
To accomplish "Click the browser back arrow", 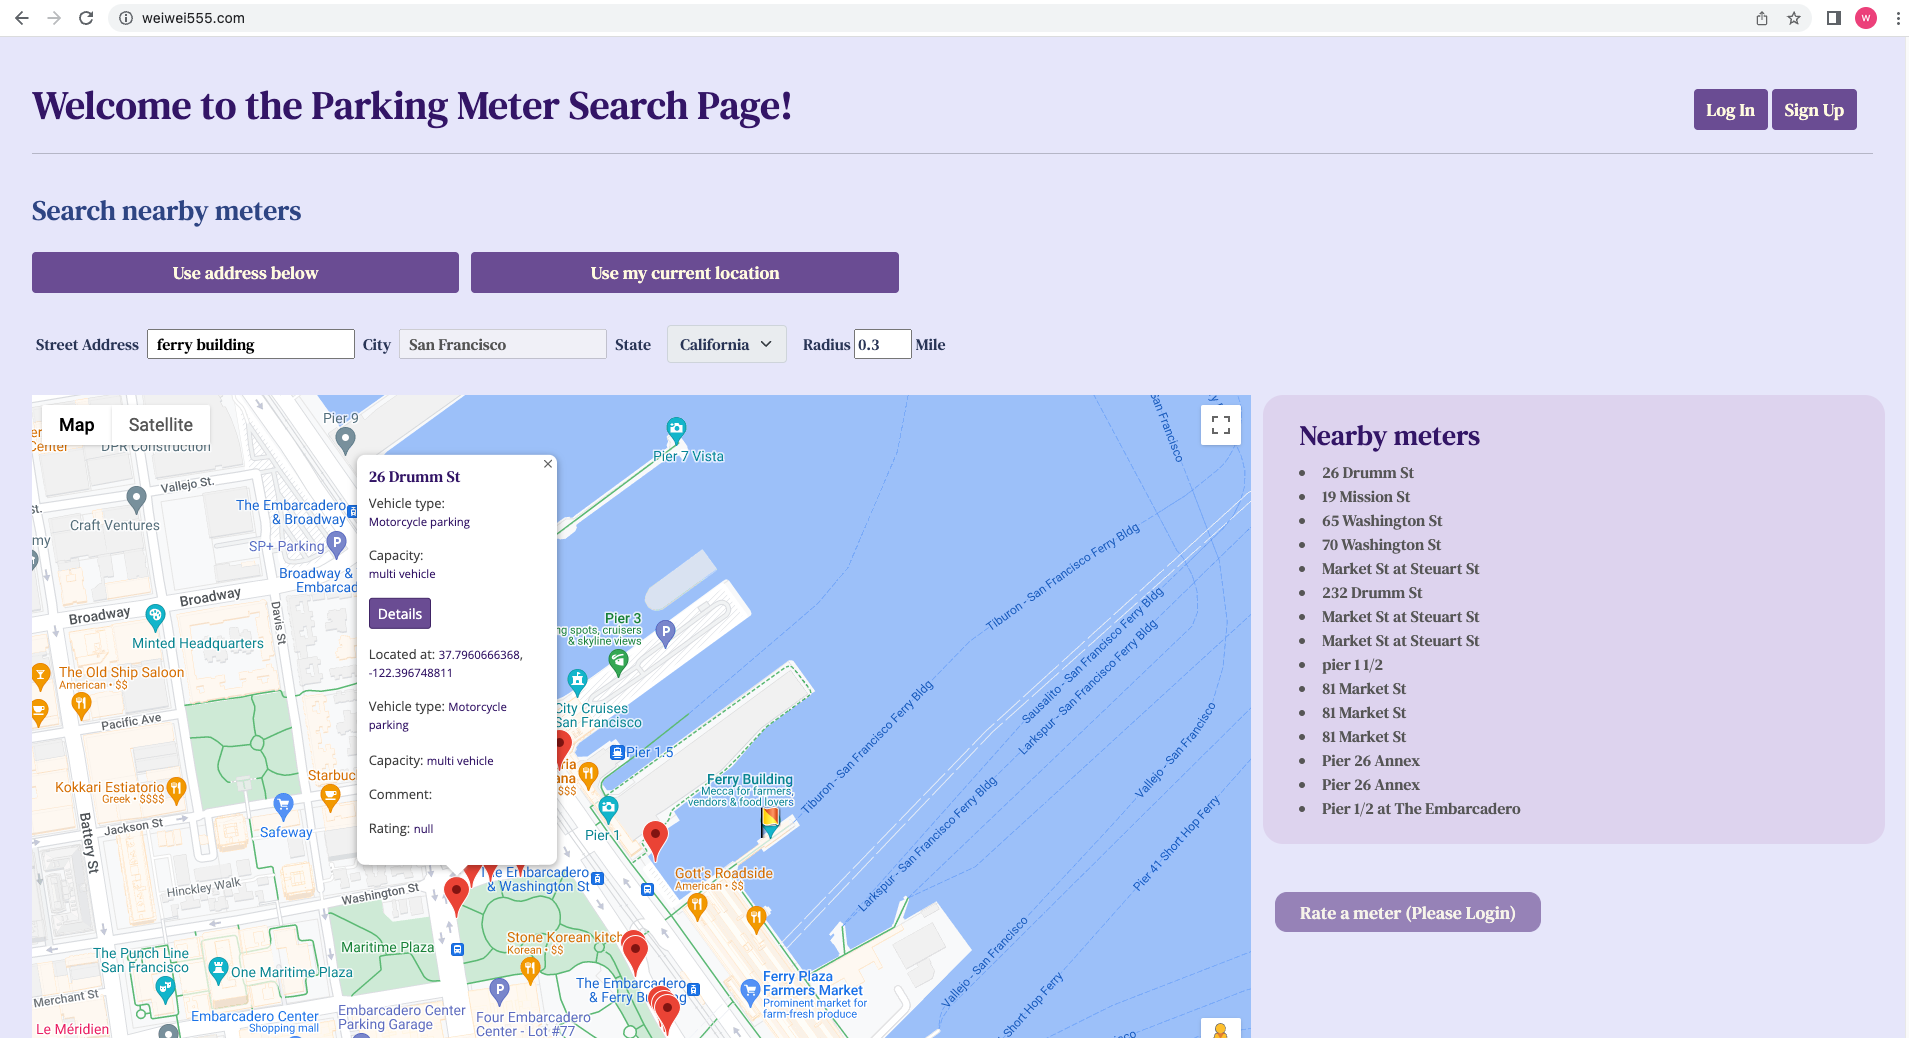I will [21, 18].
